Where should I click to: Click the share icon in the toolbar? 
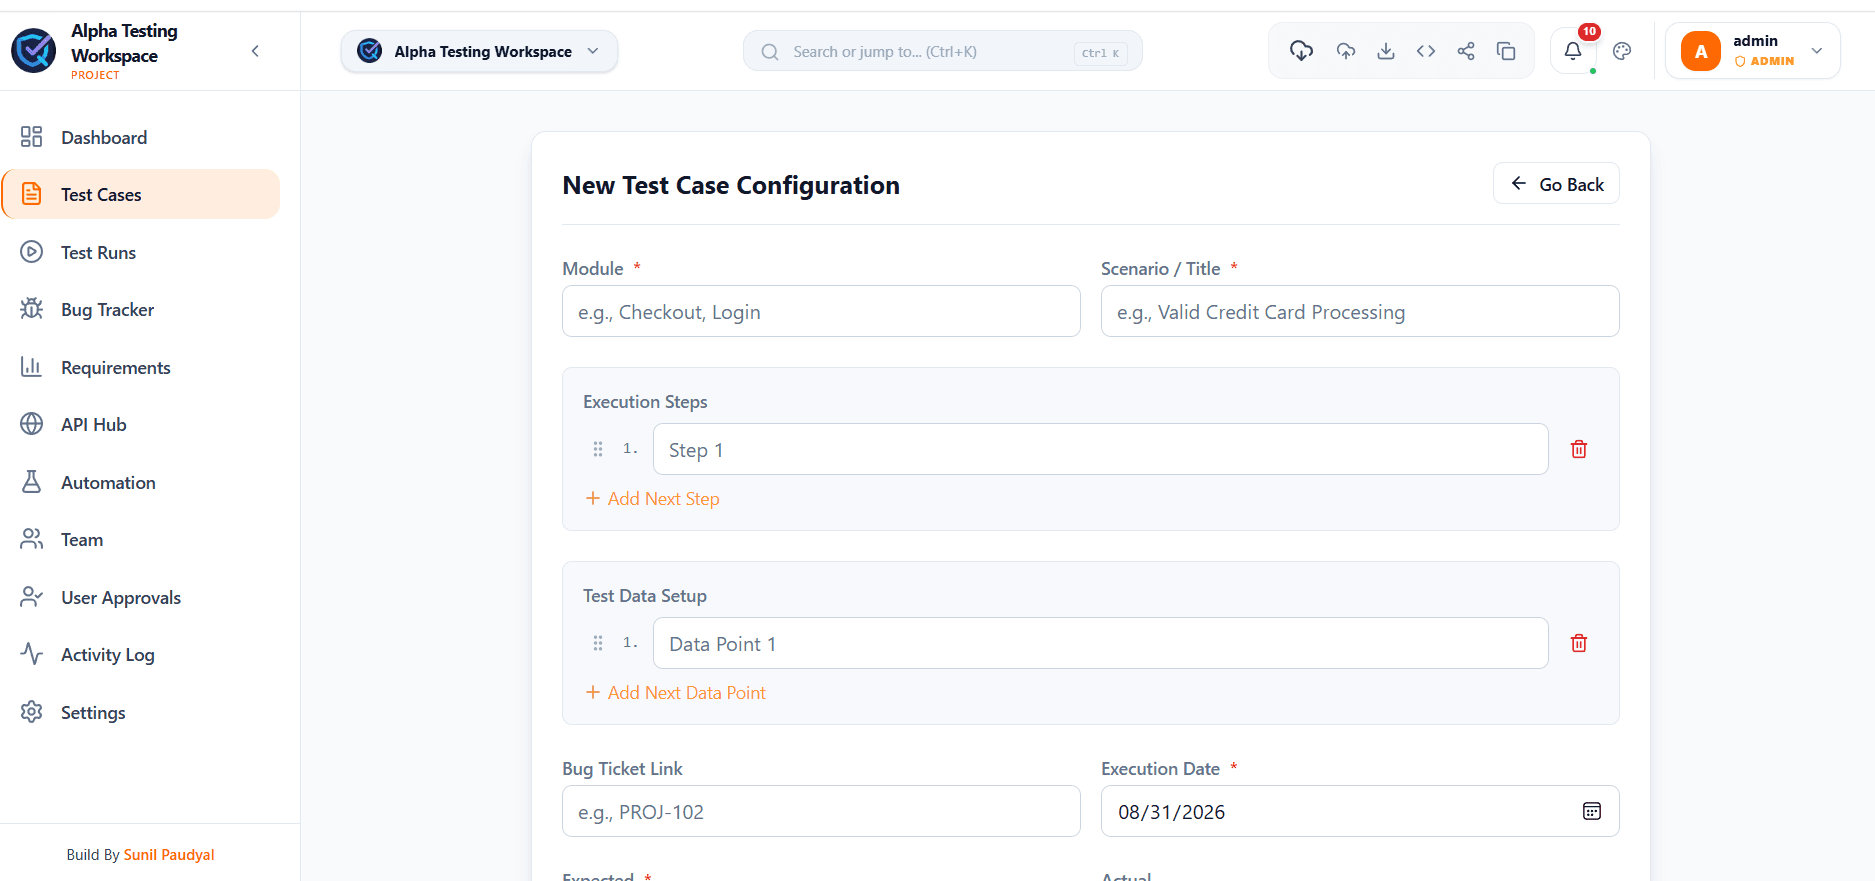(x=1466, y=51)
